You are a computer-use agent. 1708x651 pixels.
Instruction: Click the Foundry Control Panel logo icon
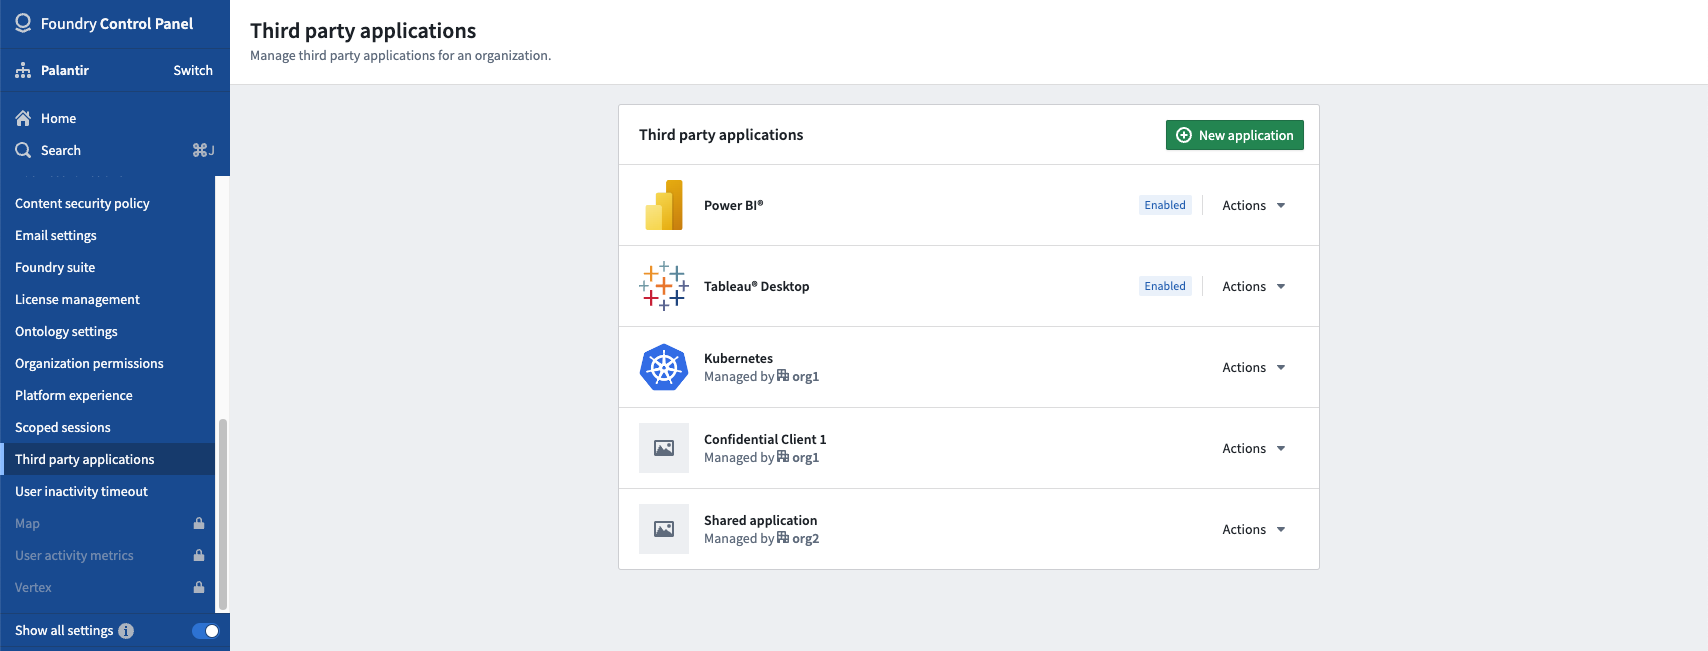click(x=23, y=23)
